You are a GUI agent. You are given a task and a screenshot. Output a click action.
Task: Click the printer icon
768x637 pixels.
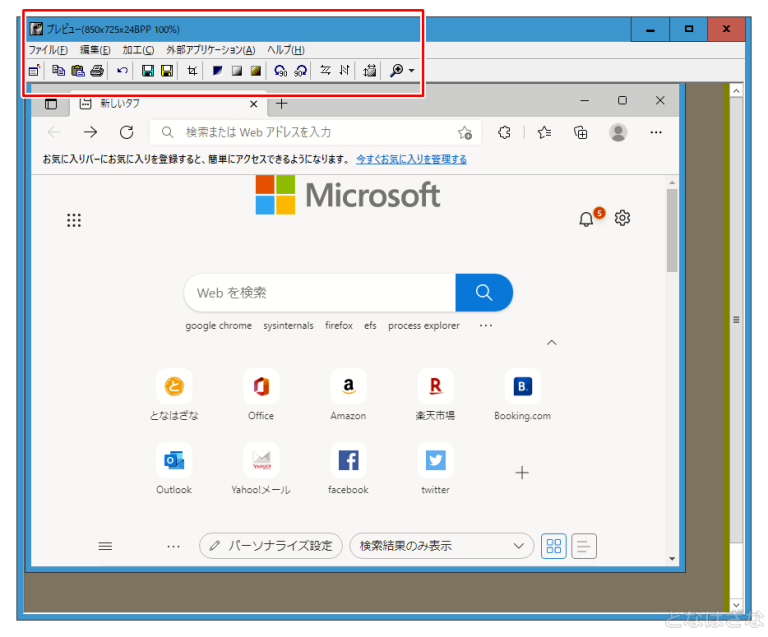click(x=97, y=71)
